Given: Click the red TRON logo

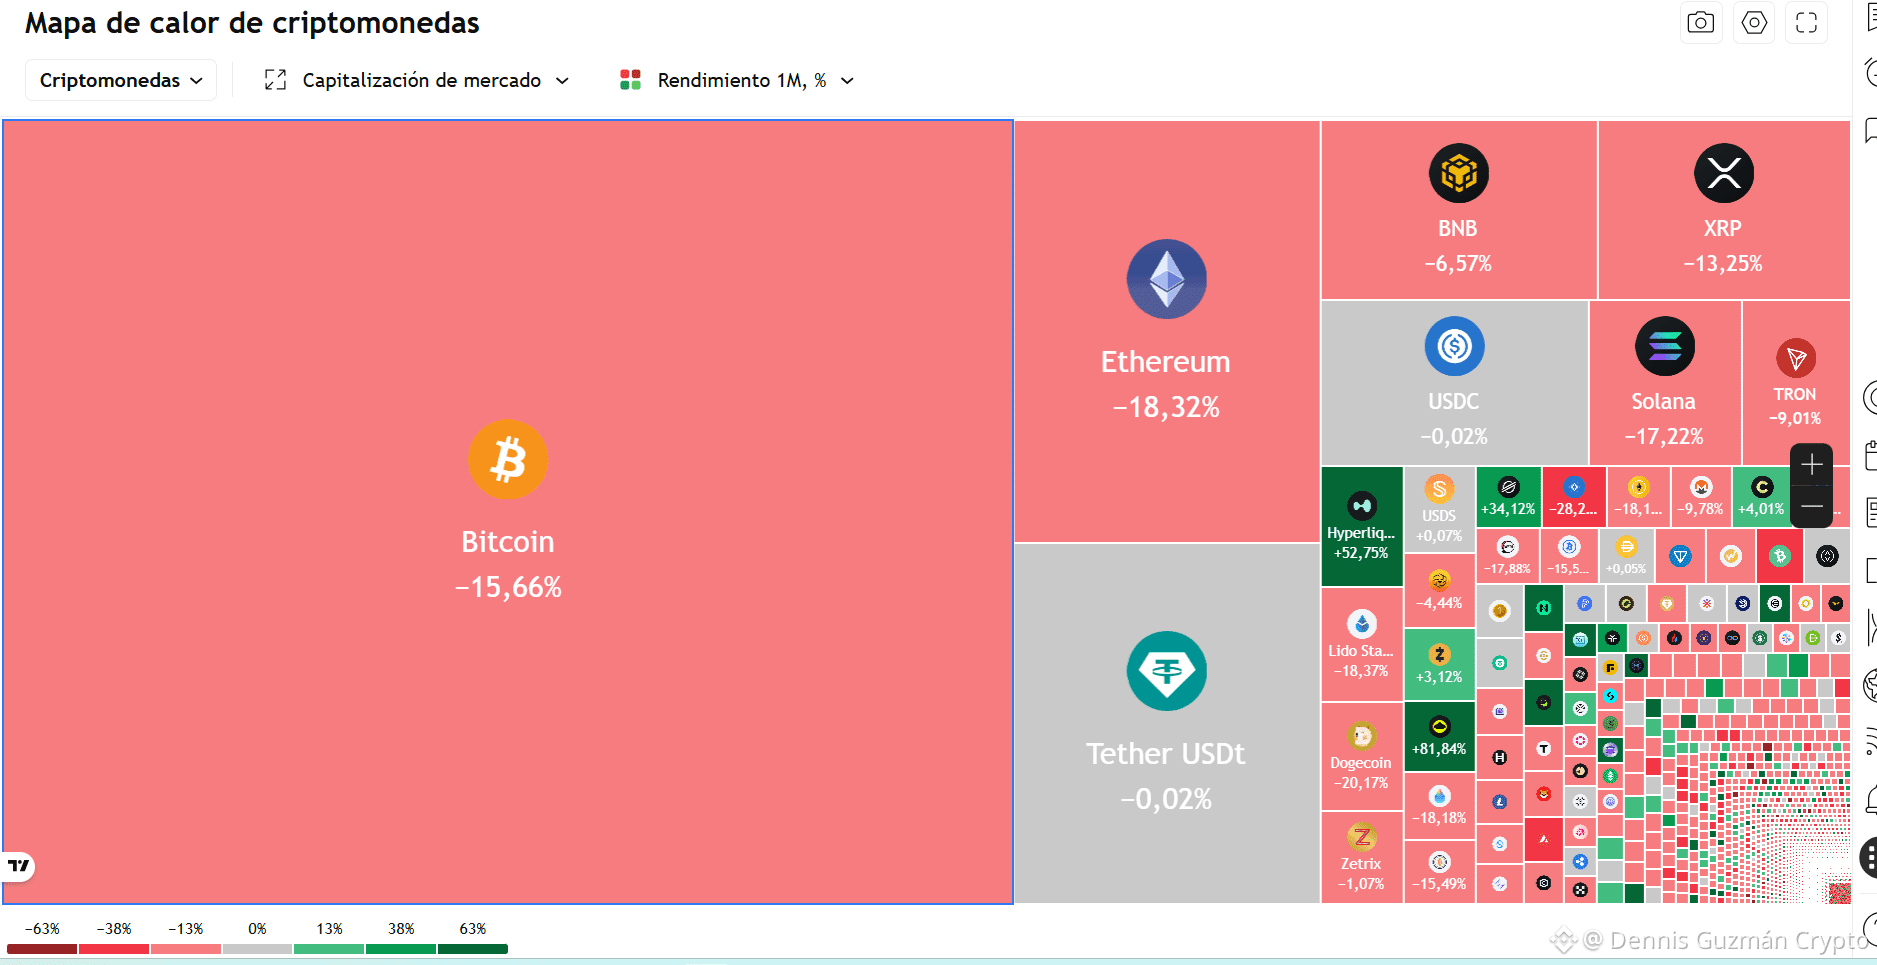Looking at the screenshot, I should (1796, 358).
